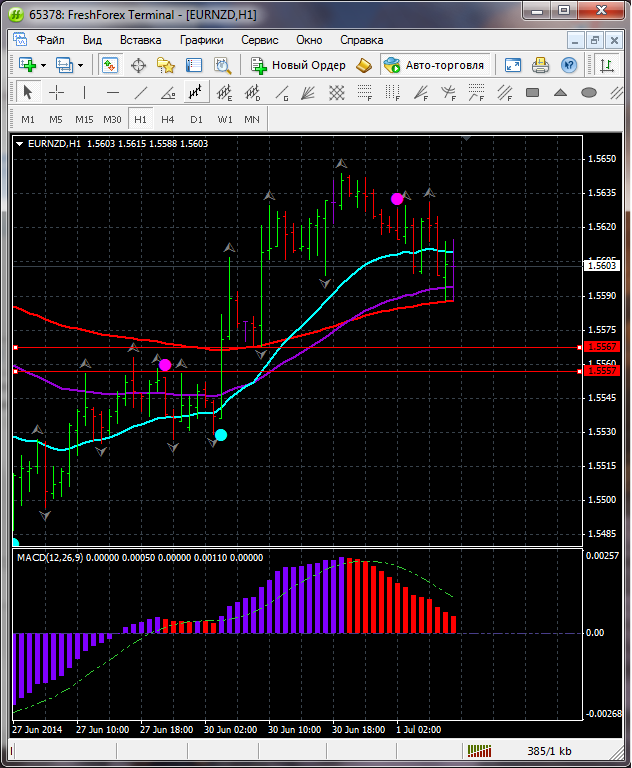The height and width of the screenshot is (768, 632).
Task: Launch MetaEditor via the gold book icon
Action: pos(364,65)
